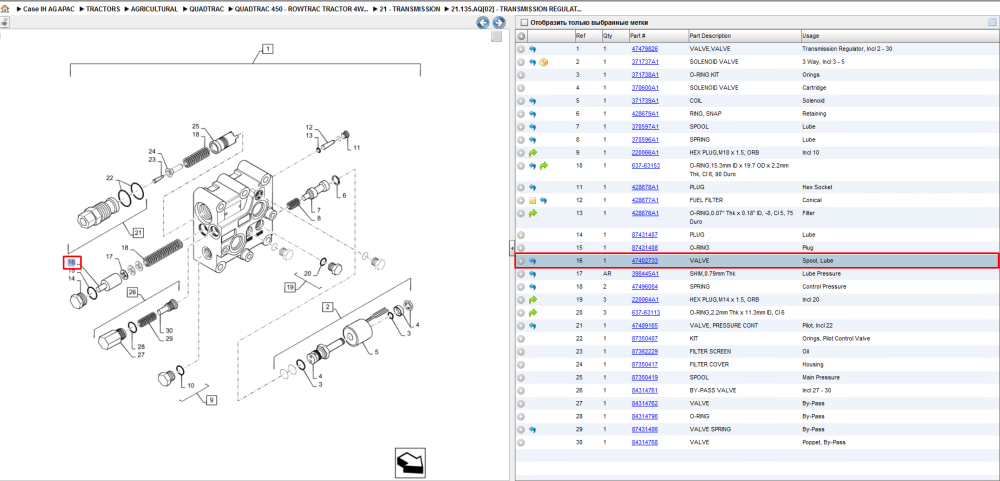1000x481 pixels.
Task: Open part number 371737A1 link
Action: tap(645, 62)
